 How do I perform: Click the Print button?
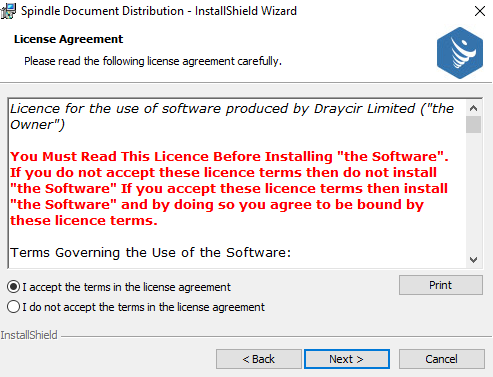pos(441,285)
